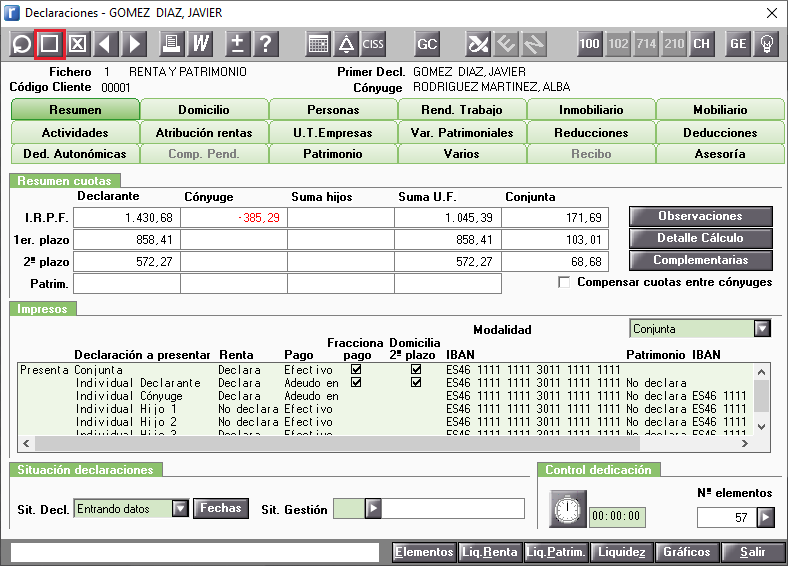Start the stopwatch in Control dedicación

coord(567,509)
